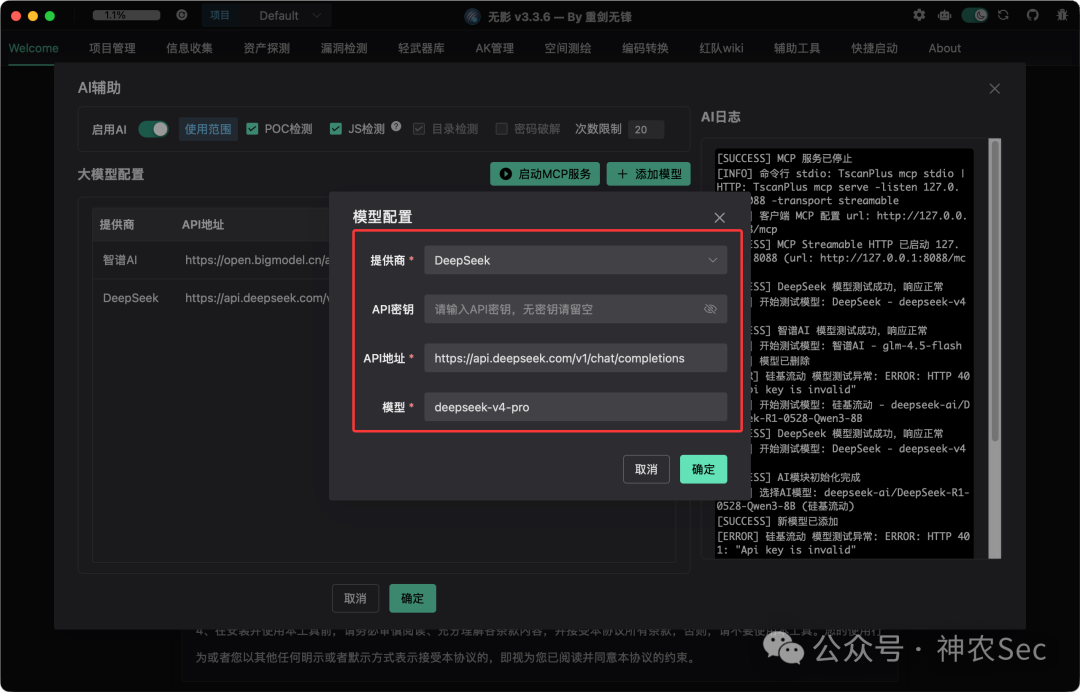Viewport: 1080px width, 692px height.
Task: Click 取消 at bottom of AI辅助 panel
Action: pyautogui.click(x=355, y=598)
